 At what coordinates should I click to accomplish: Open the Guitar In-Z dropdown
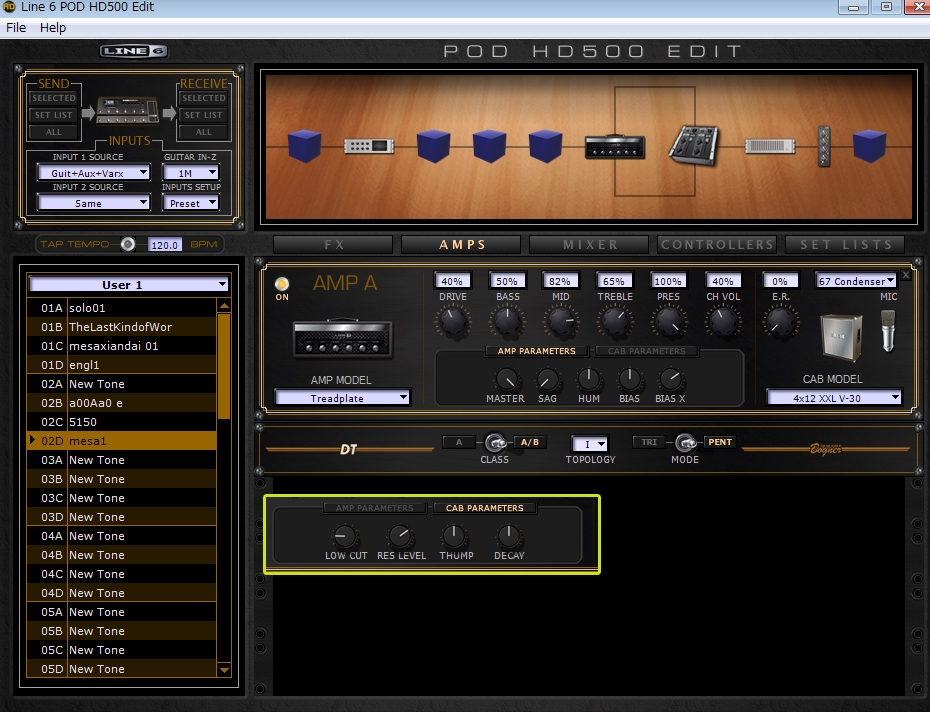tap(190, 173)
